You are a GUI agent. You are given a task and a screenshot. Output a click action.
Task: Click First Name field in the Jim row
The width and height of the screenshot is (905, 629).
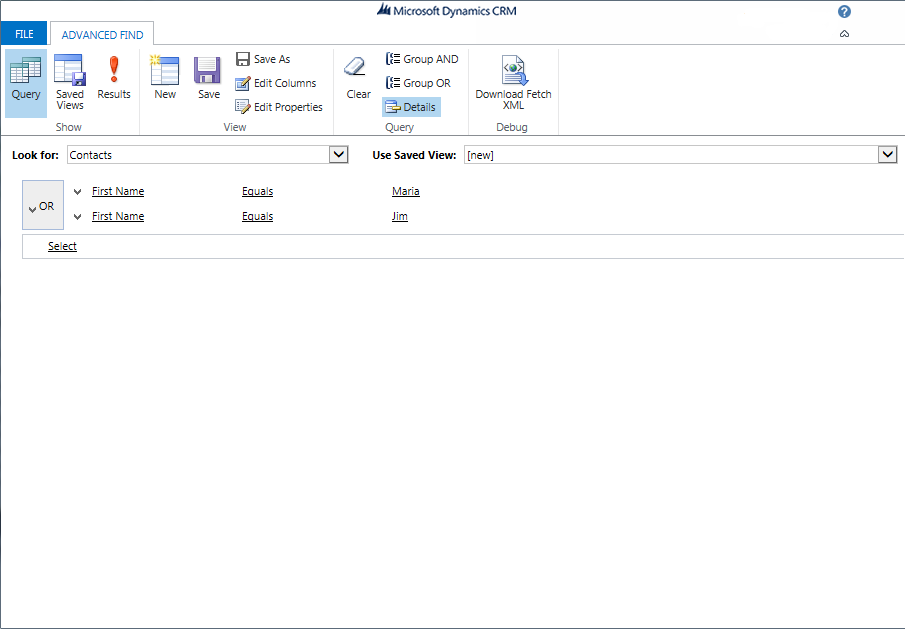(118, 216)
